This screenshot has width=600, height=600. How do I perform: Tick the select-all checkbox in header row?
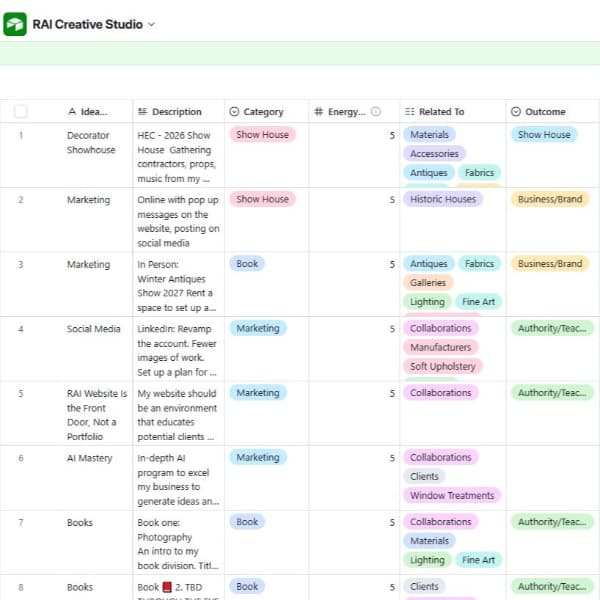point(21,112)
